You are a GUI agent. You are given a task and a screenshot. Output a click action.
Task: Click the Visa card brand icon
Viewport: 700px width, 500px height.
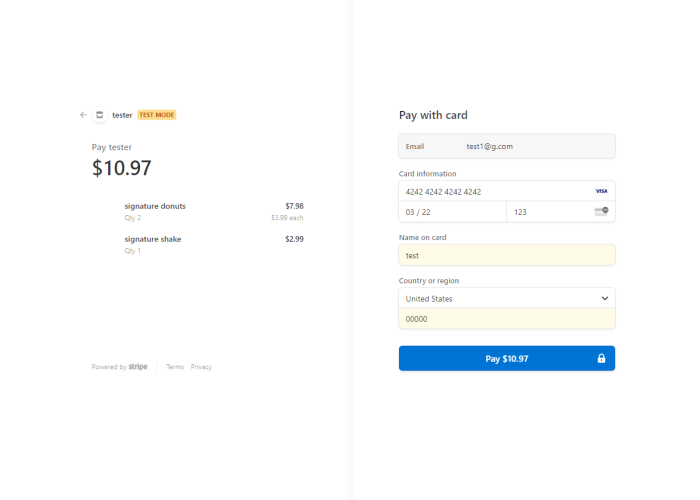point(601,191)
